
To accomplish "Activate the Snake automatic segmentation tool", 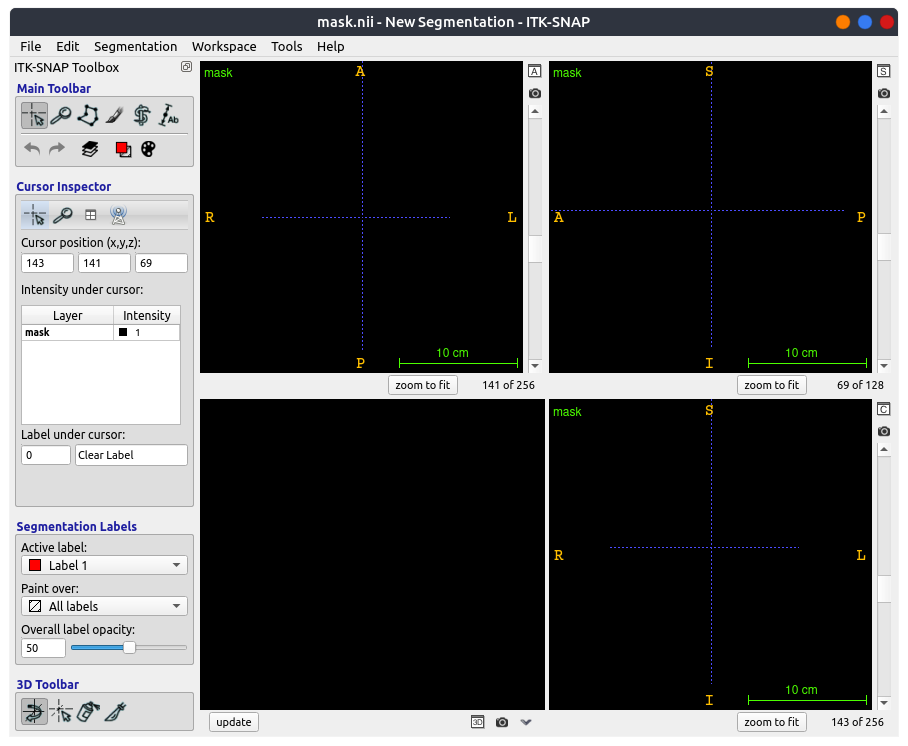I will (x=140, y=116).
